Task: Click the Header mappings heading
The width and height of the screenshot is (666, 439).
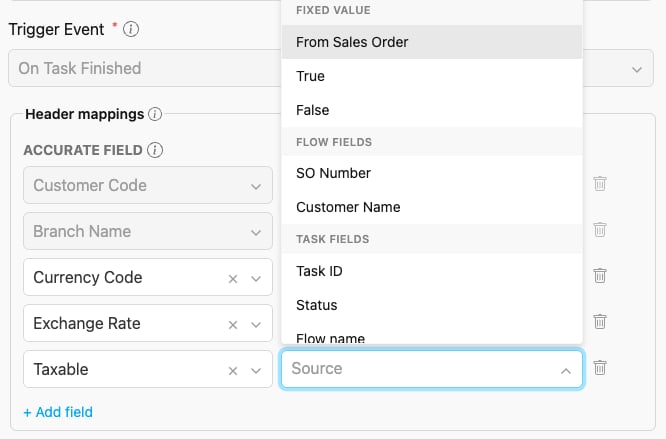Action: click(85, 114)
